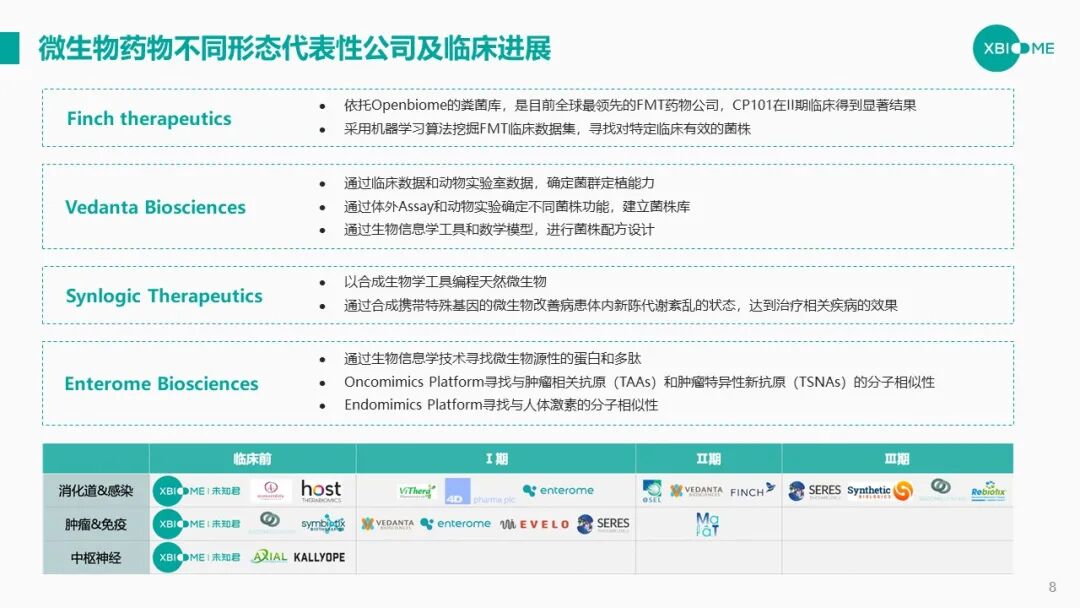
Task: Click the bullet 通过生物信息学工具和数学模型
Action: click(x=499, y=230)
